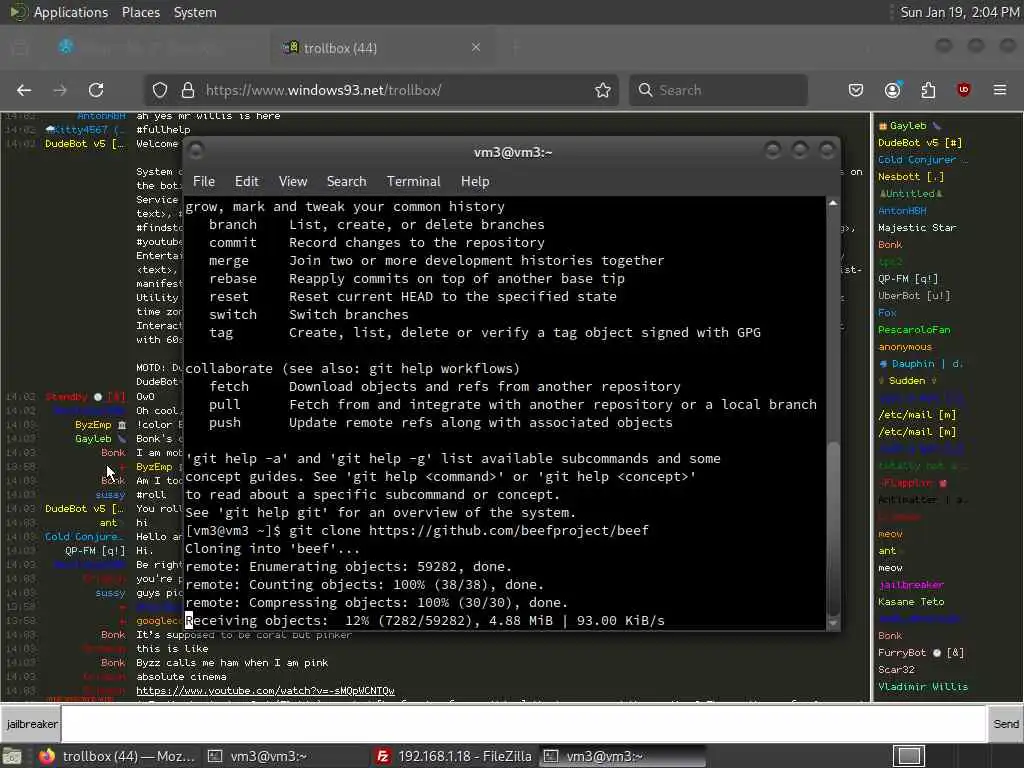1024x768 pixels.
Task: Open the terminal Help menu
Action: [x=475, y=182]
